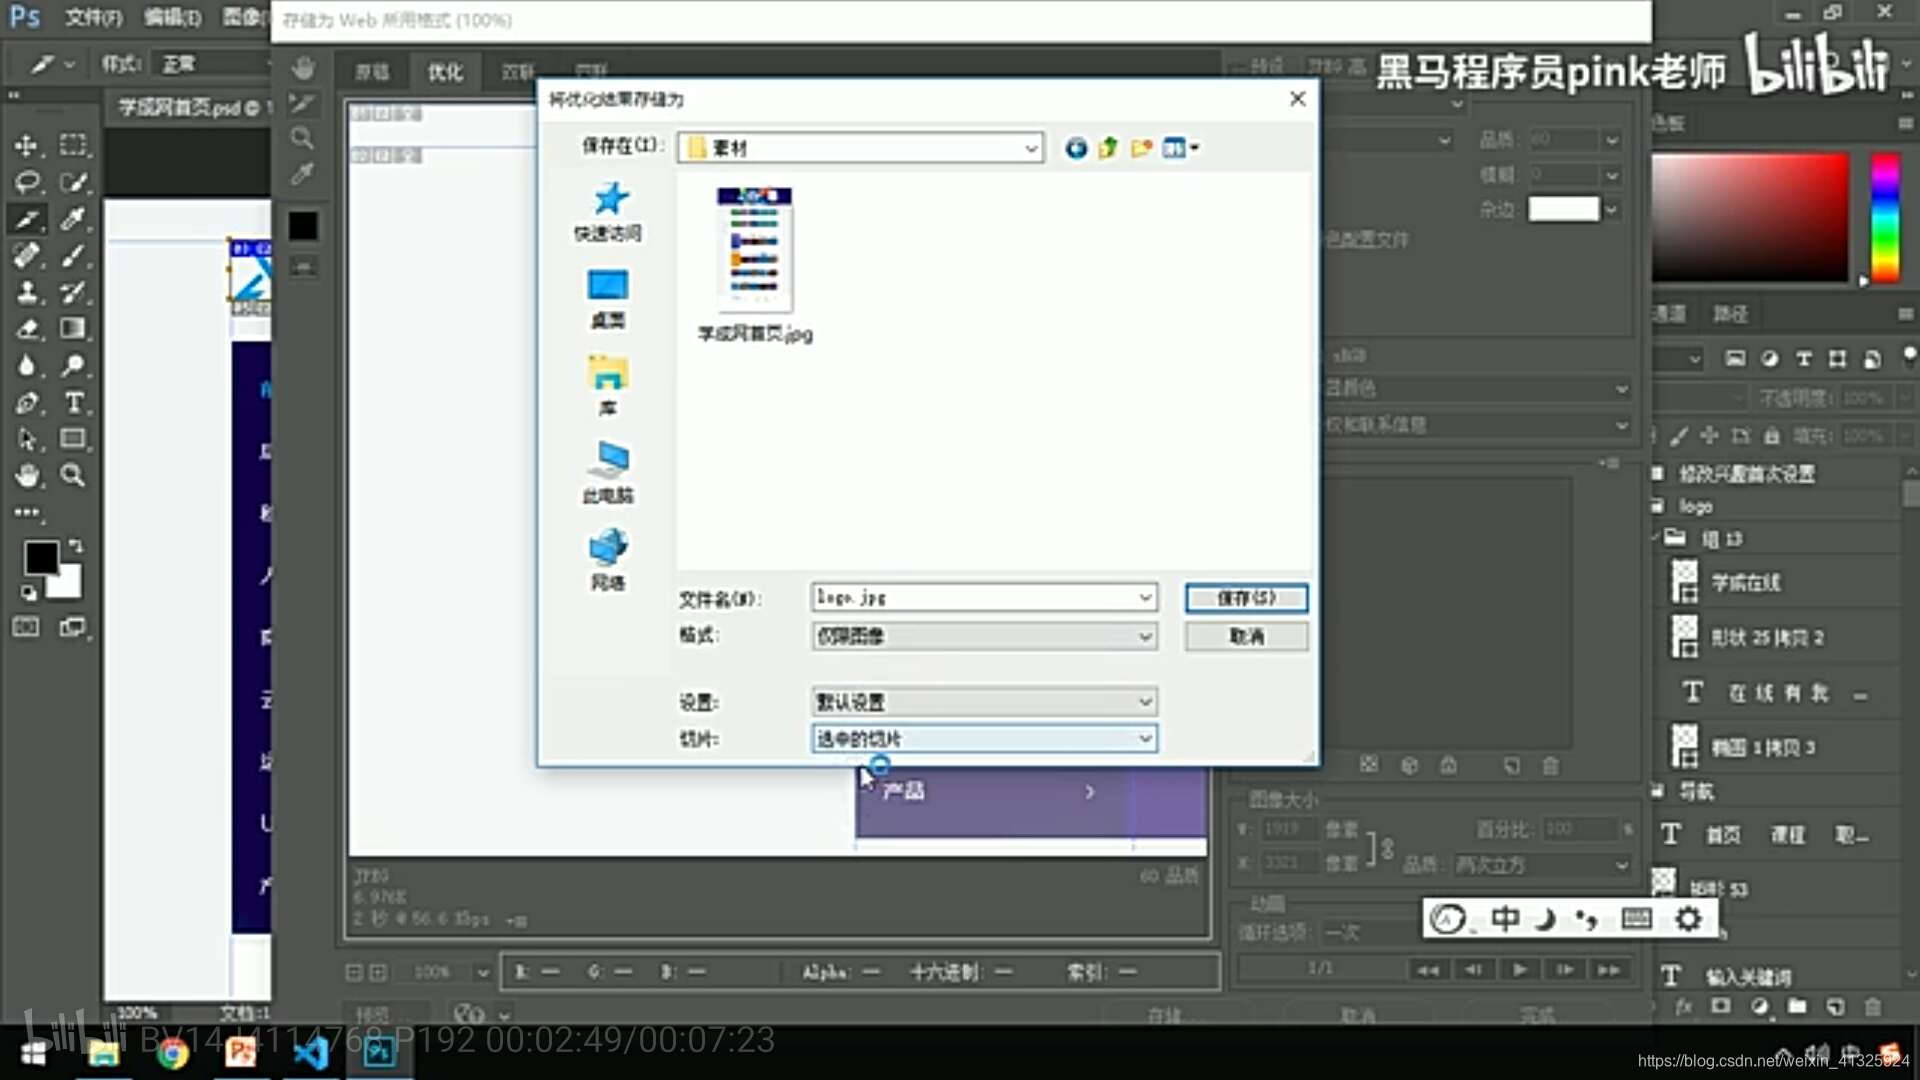Screen dimensions: 1920x1080
Task: Open the view menu icon in dialog
Action: 1180,148
